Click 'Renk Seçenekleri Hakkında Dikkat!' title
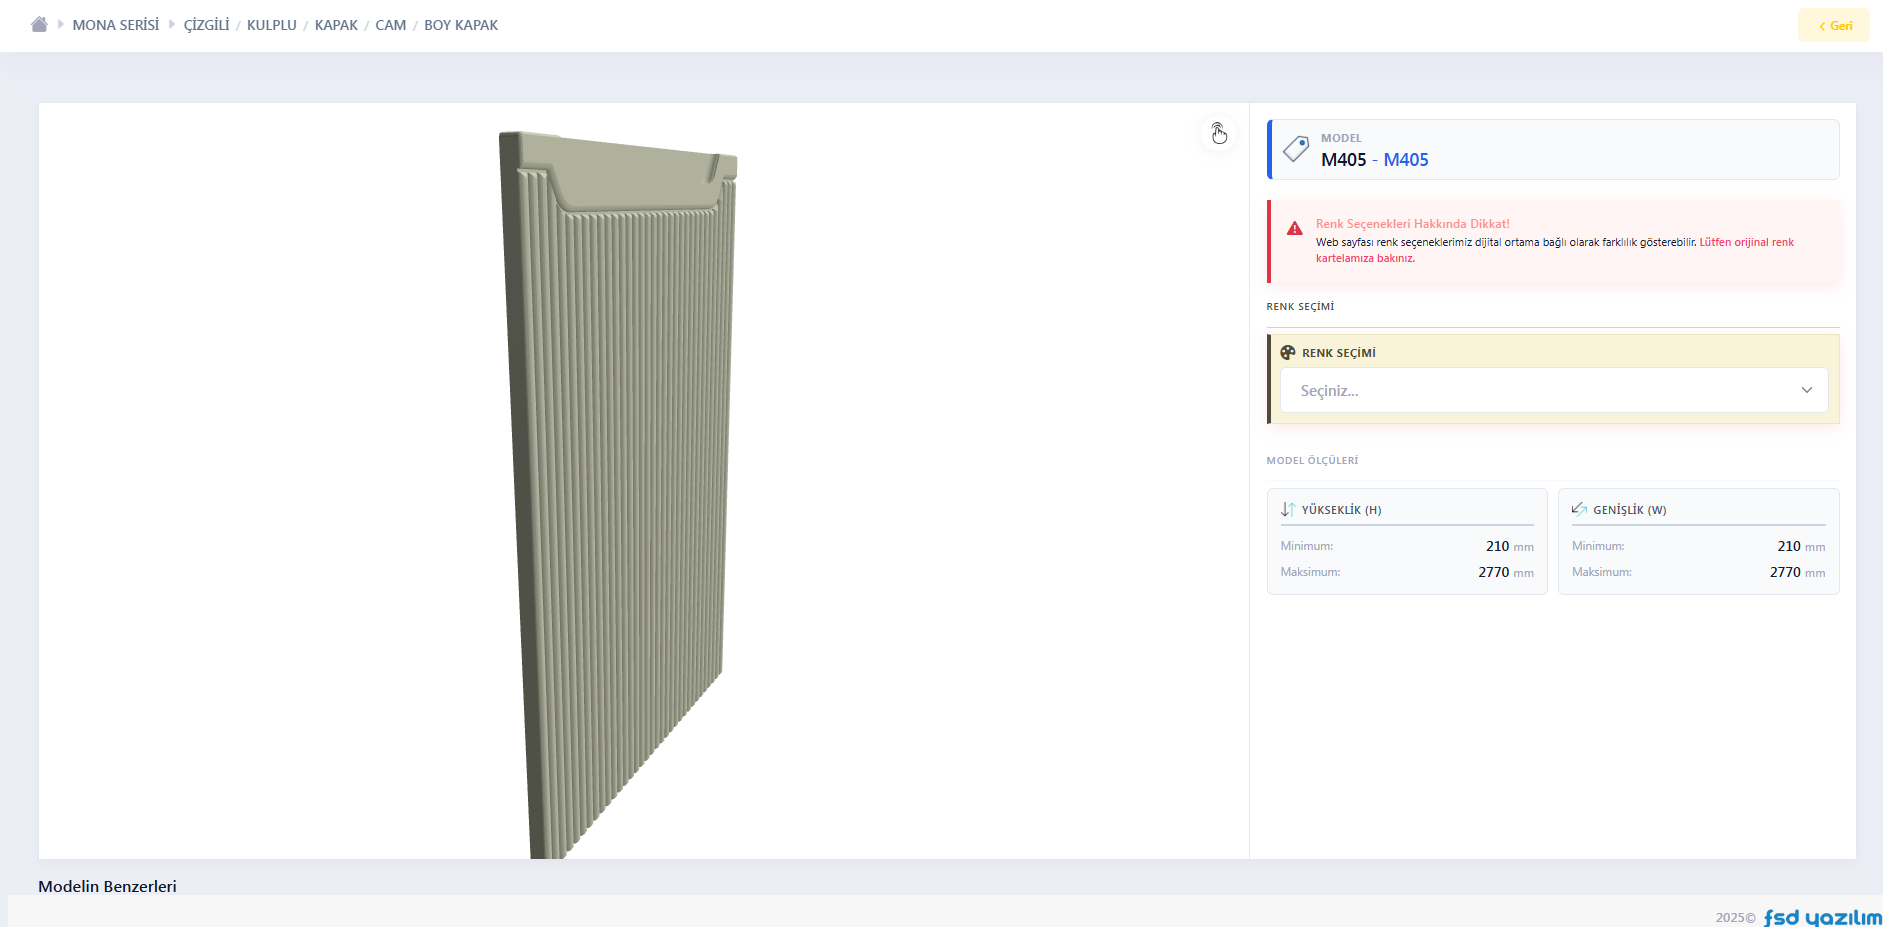This screenshot has height=927, width=1883. 1413,224
